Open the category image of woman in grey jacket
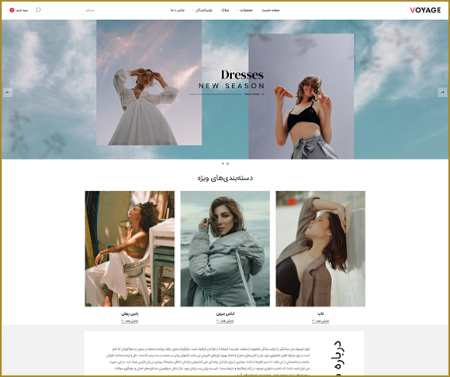The image size is (450, 377). 225,249
